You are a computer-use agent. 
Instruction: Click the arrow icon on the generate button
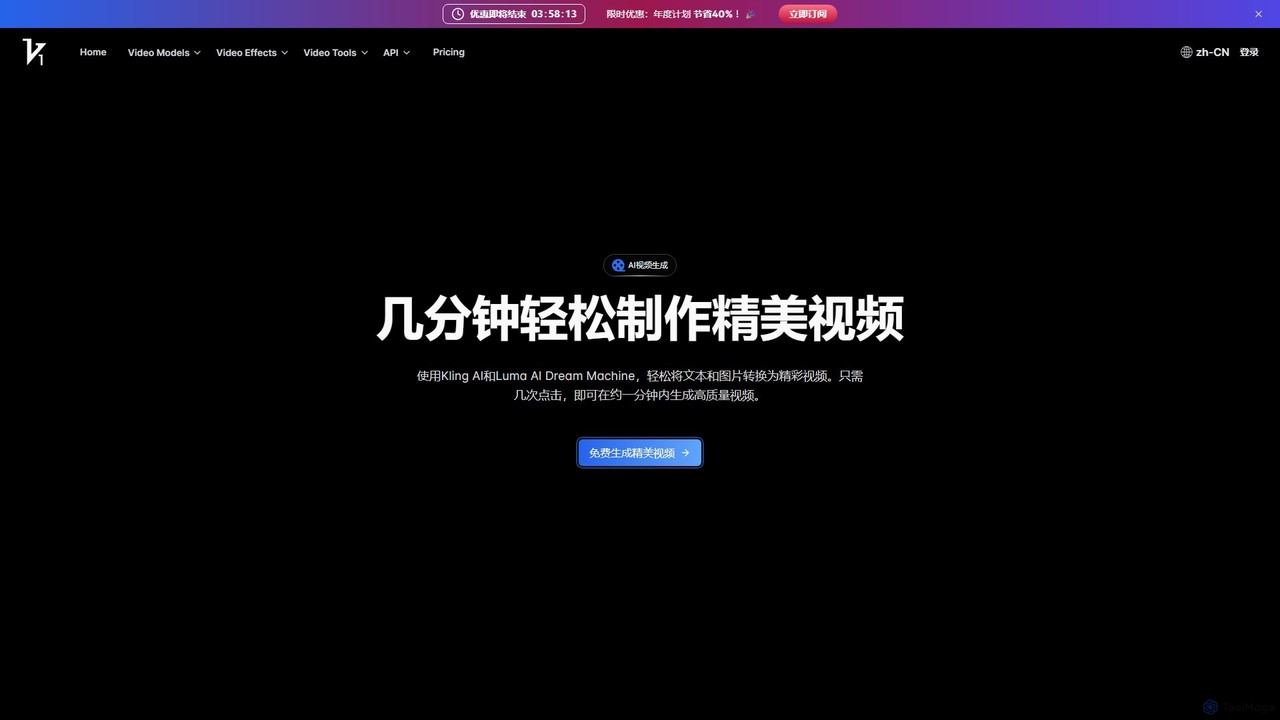685,453
